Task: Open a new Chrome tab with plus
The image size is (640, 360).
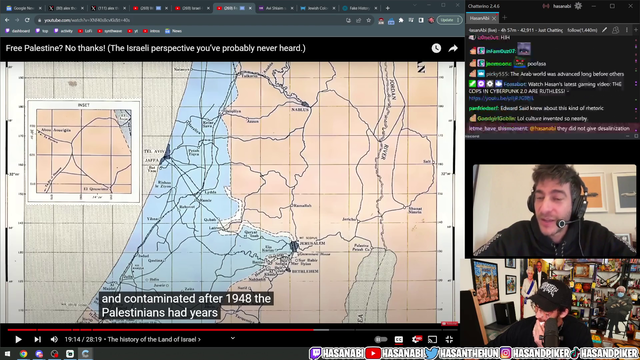Action: click(x=387, y=8)
